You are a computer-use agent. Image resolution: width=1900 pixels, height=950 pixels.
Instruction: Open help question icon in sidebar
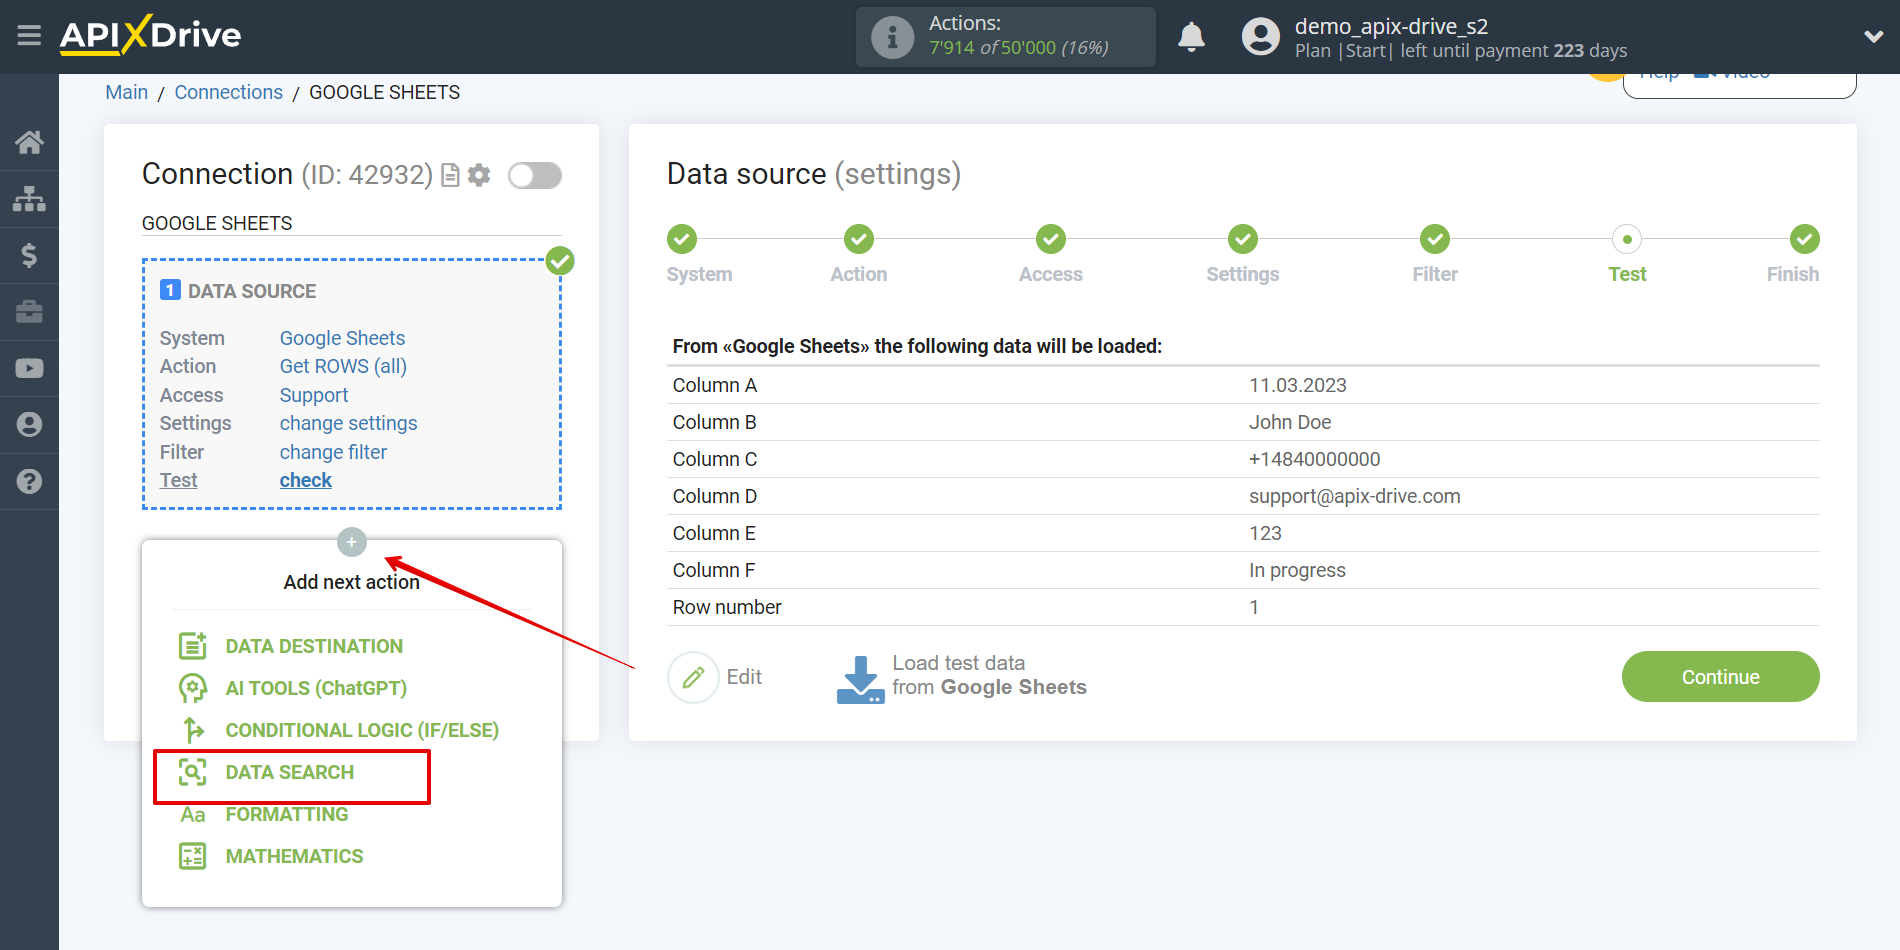29,481
